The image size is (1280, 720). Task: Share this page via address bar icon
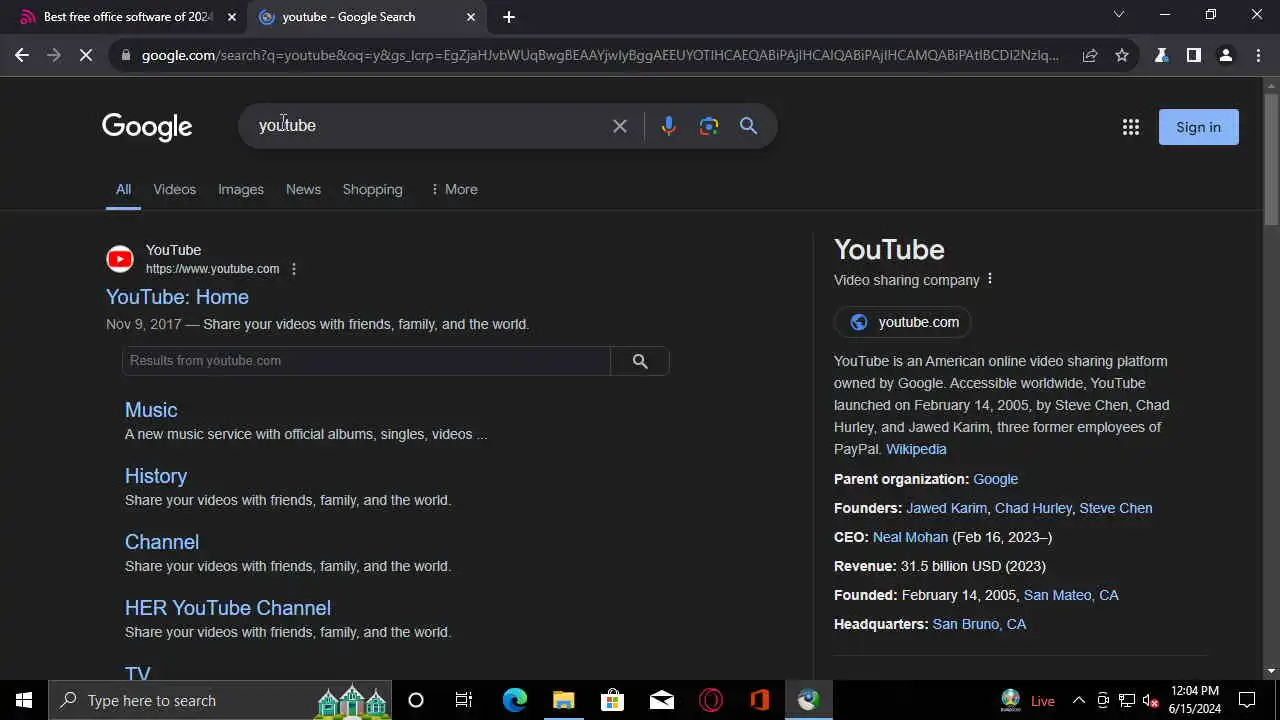[x=1090, y=55]
